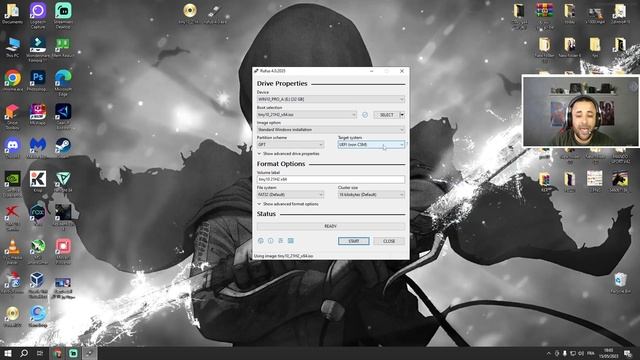
Task: Click the READY status progress bar
Action: click(331, 226)
